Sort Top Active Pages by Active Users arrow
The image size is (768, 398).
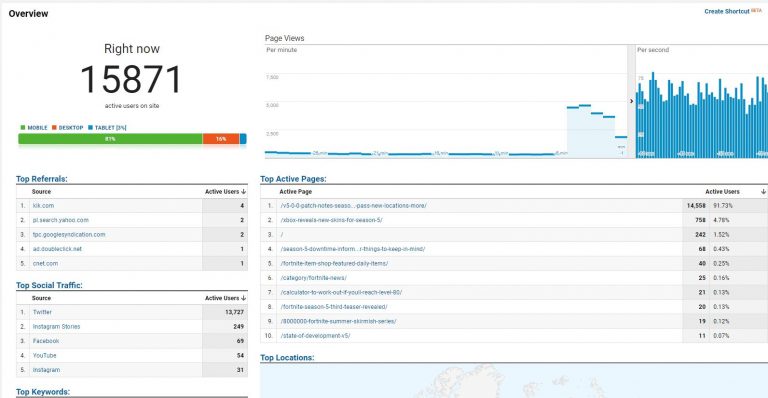tap(763, 191)
